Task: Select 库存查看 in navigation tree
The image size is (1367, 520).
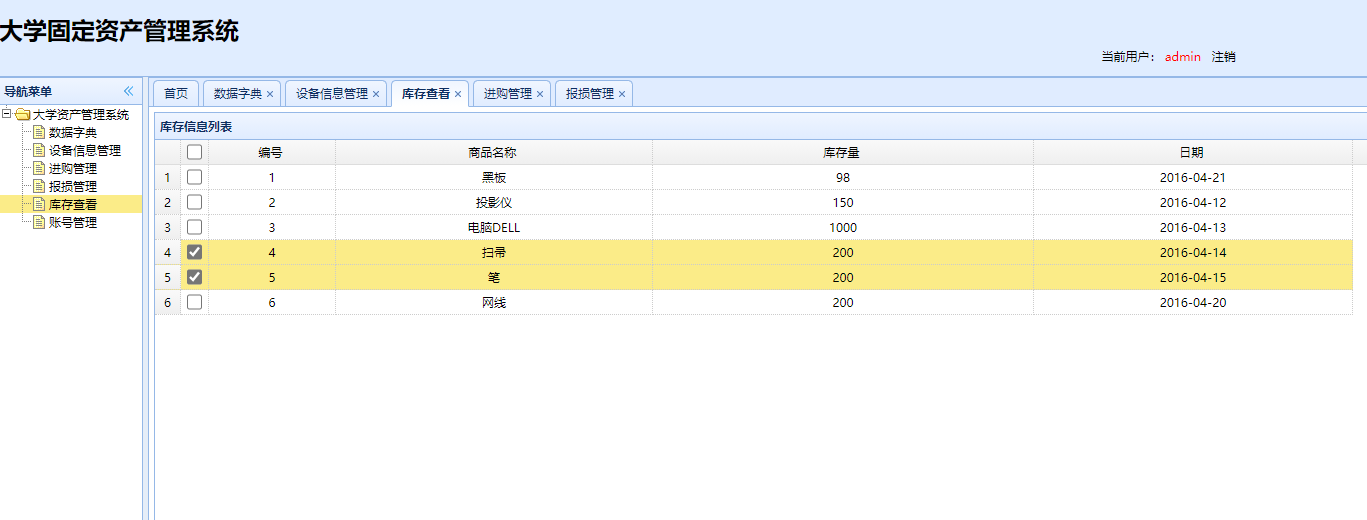Action: pos(73,204)
